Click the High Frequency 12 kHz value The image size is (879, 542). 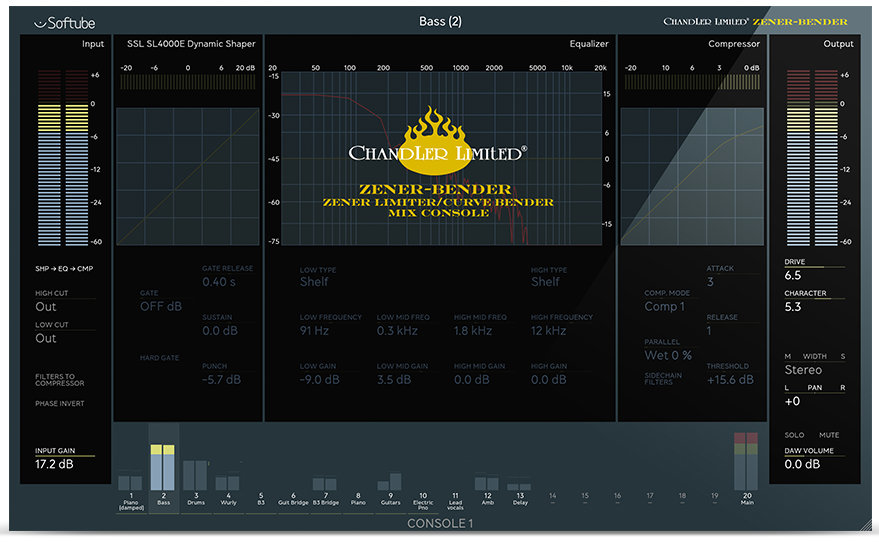click(x=548, y=331)
